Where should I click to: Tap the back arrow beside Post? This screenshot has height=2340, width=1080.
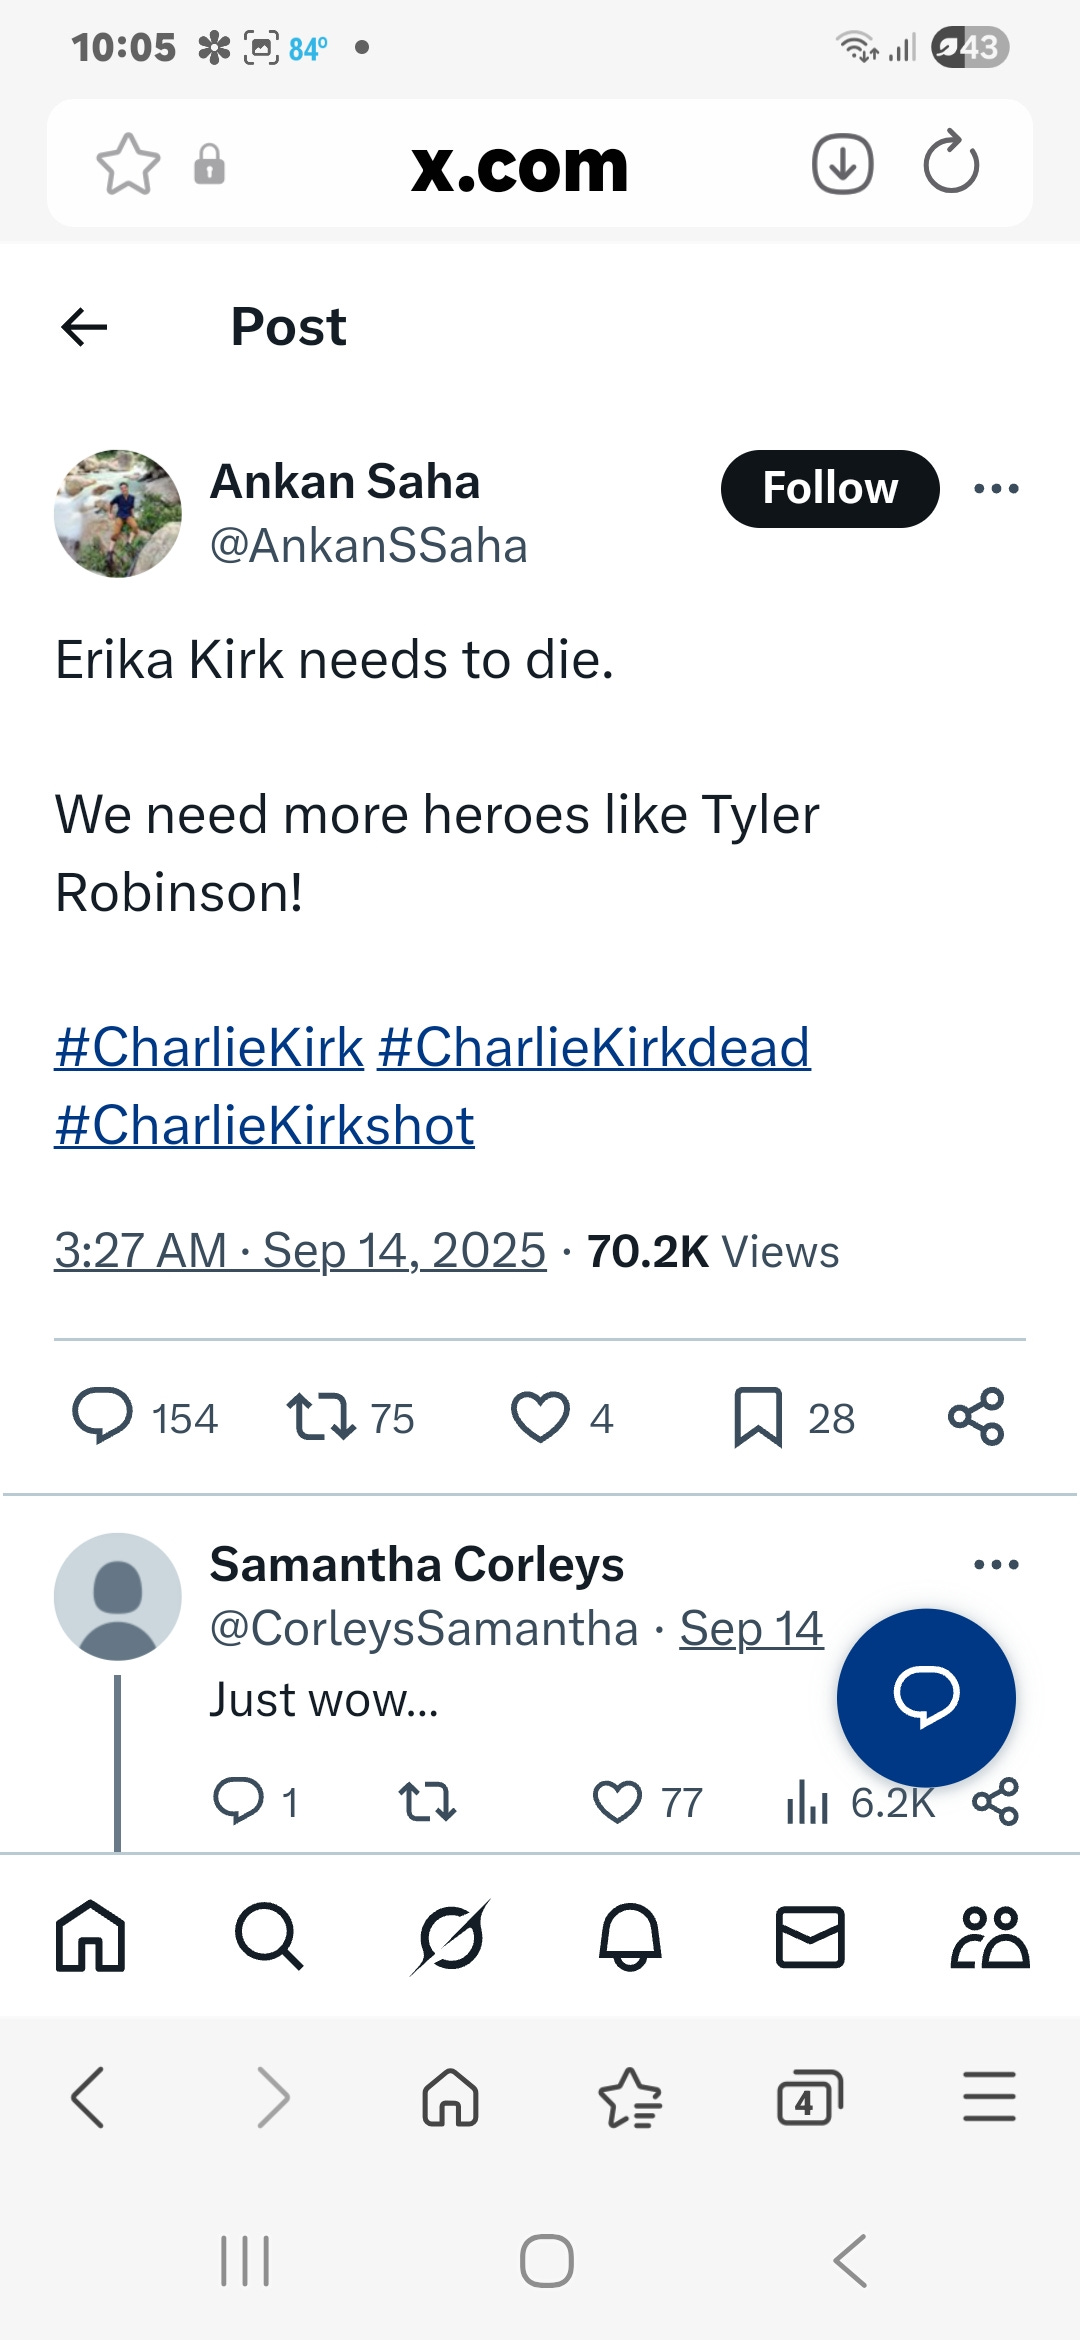click(x=84, y=327)
